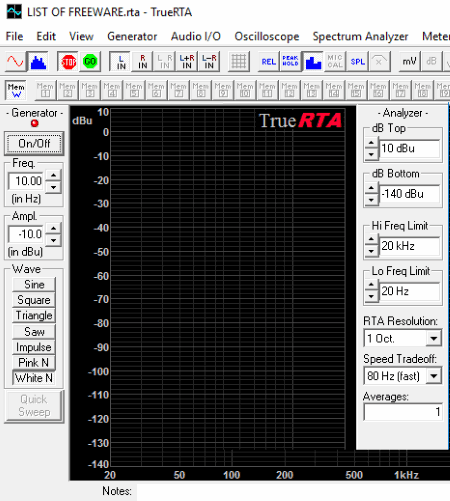
Task: Open the Generator menu
Action: click(132, 36)
